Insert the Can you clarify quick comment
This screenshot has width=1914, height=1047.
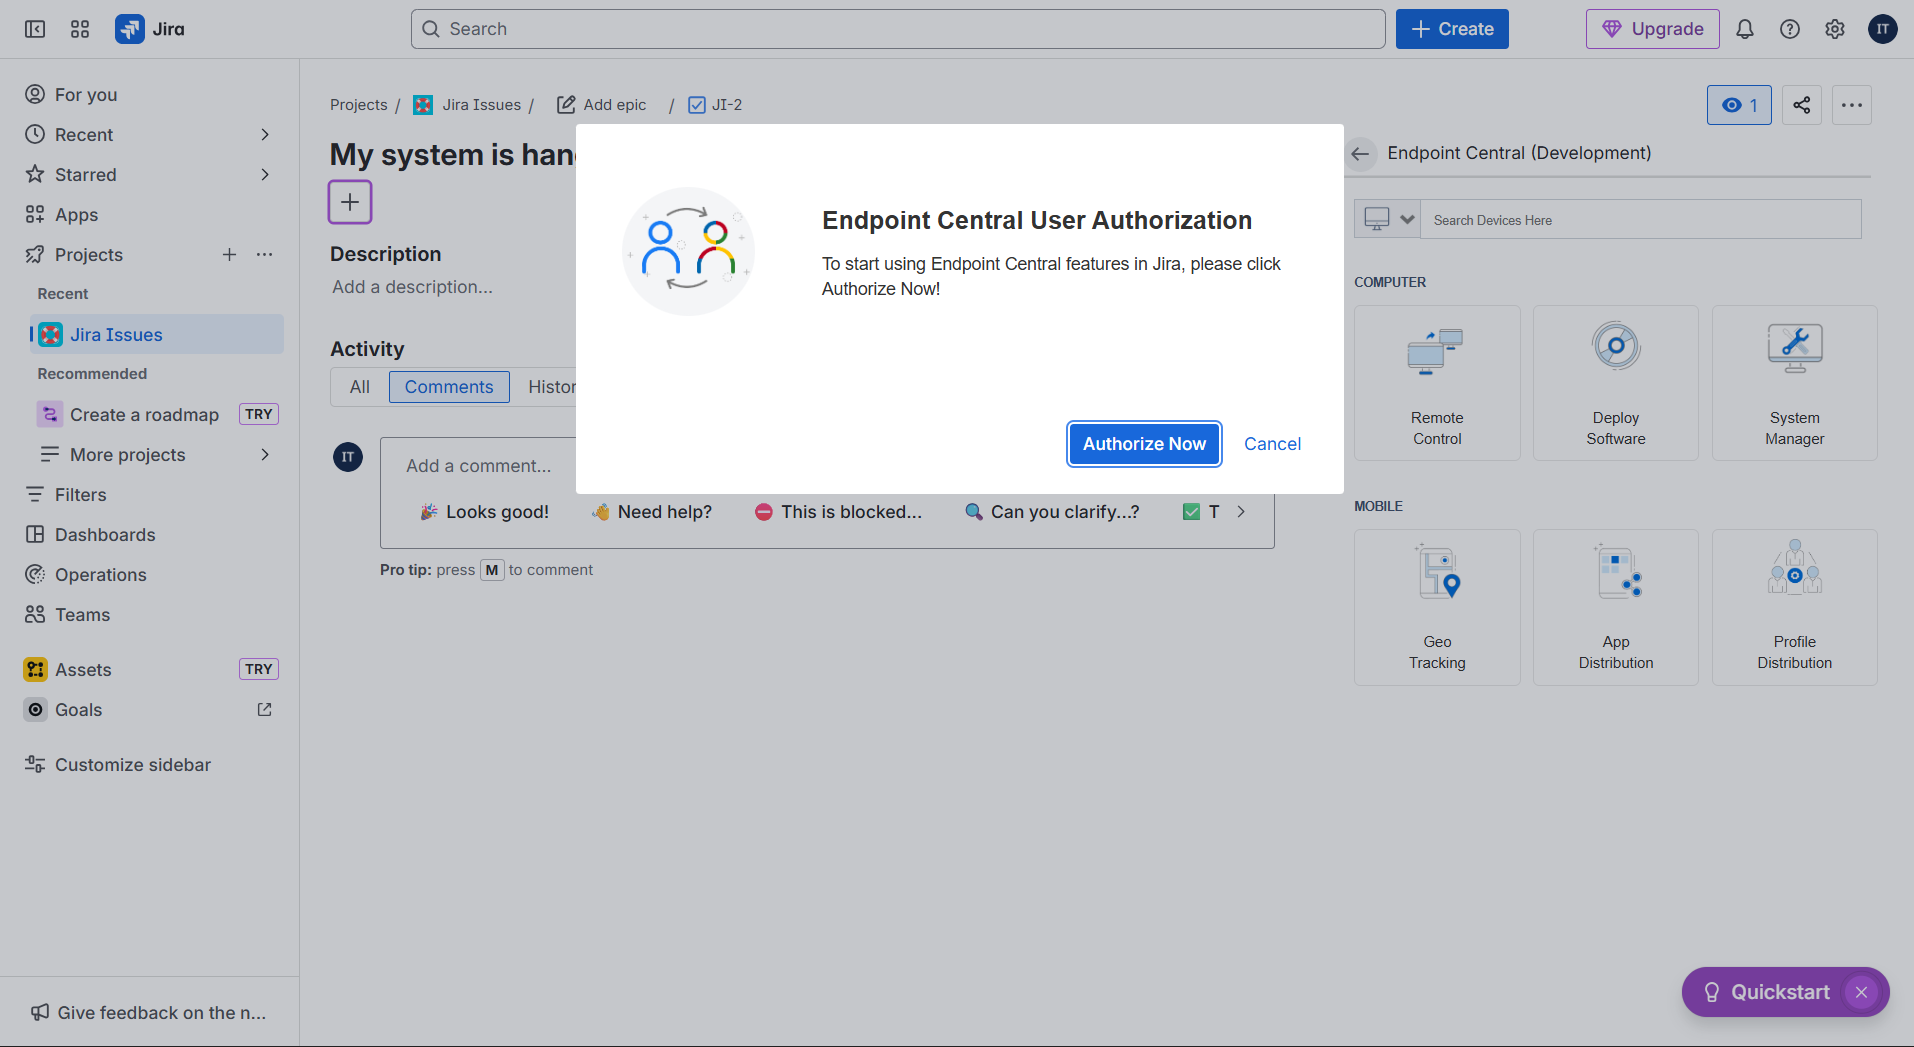click(1052, 511)
